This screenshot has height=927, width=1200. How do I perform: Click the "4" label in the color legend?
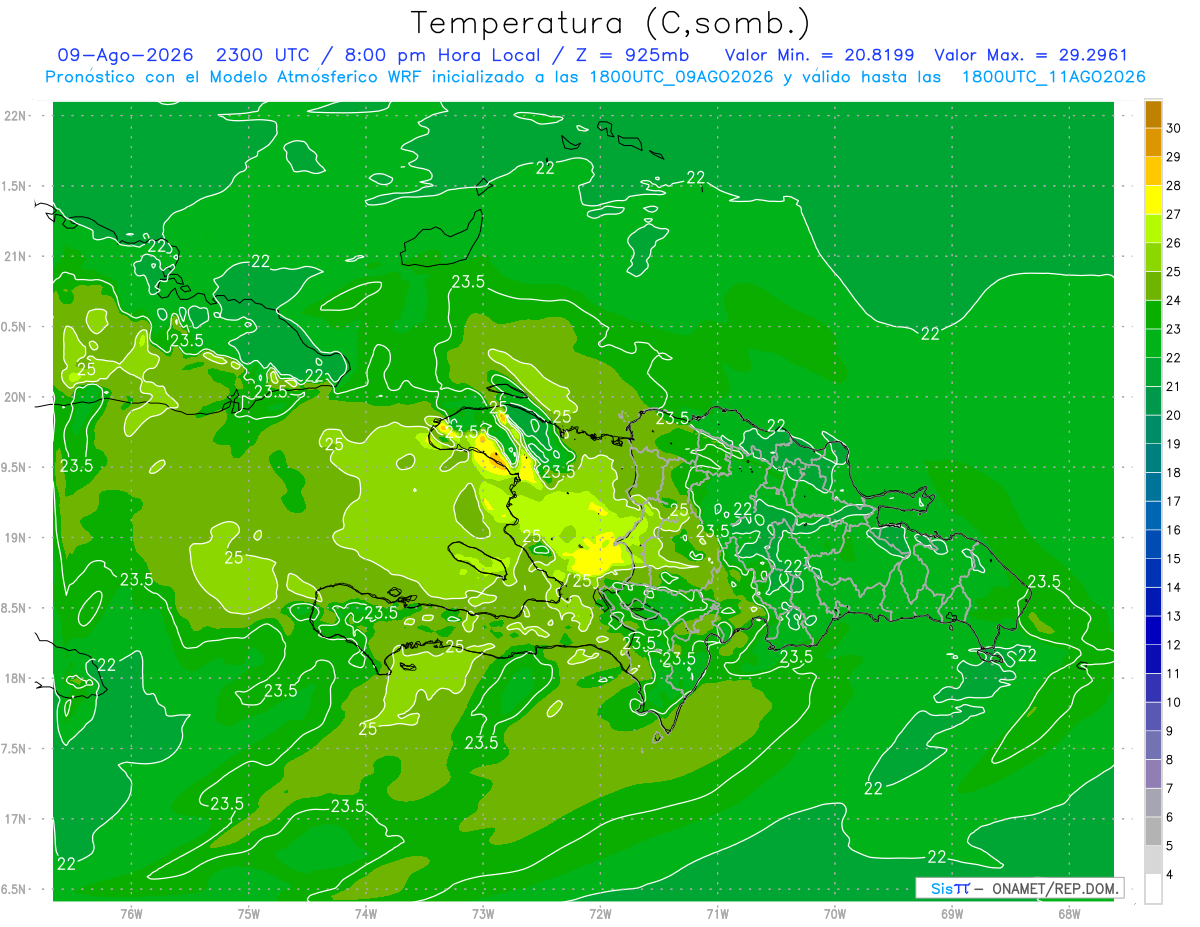pos(1169,875)
